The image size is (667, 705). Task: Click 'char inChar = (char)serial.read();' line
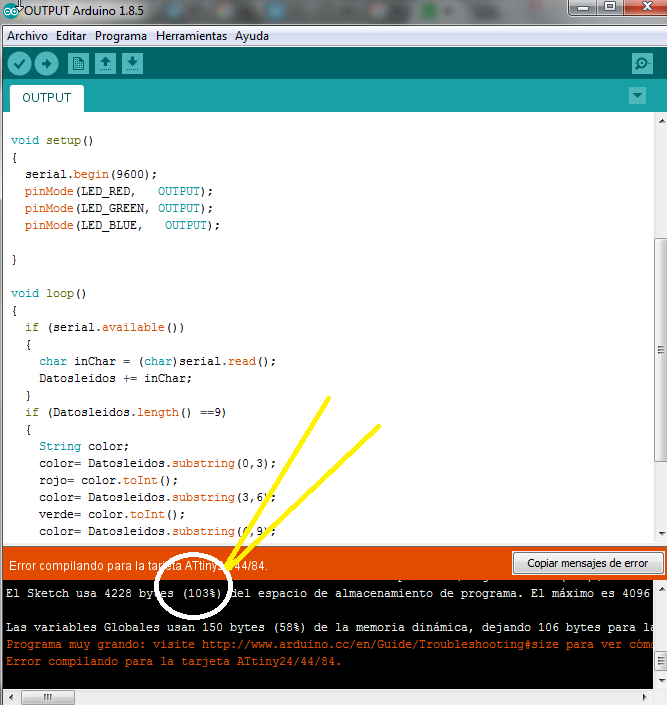pos(157,361)
